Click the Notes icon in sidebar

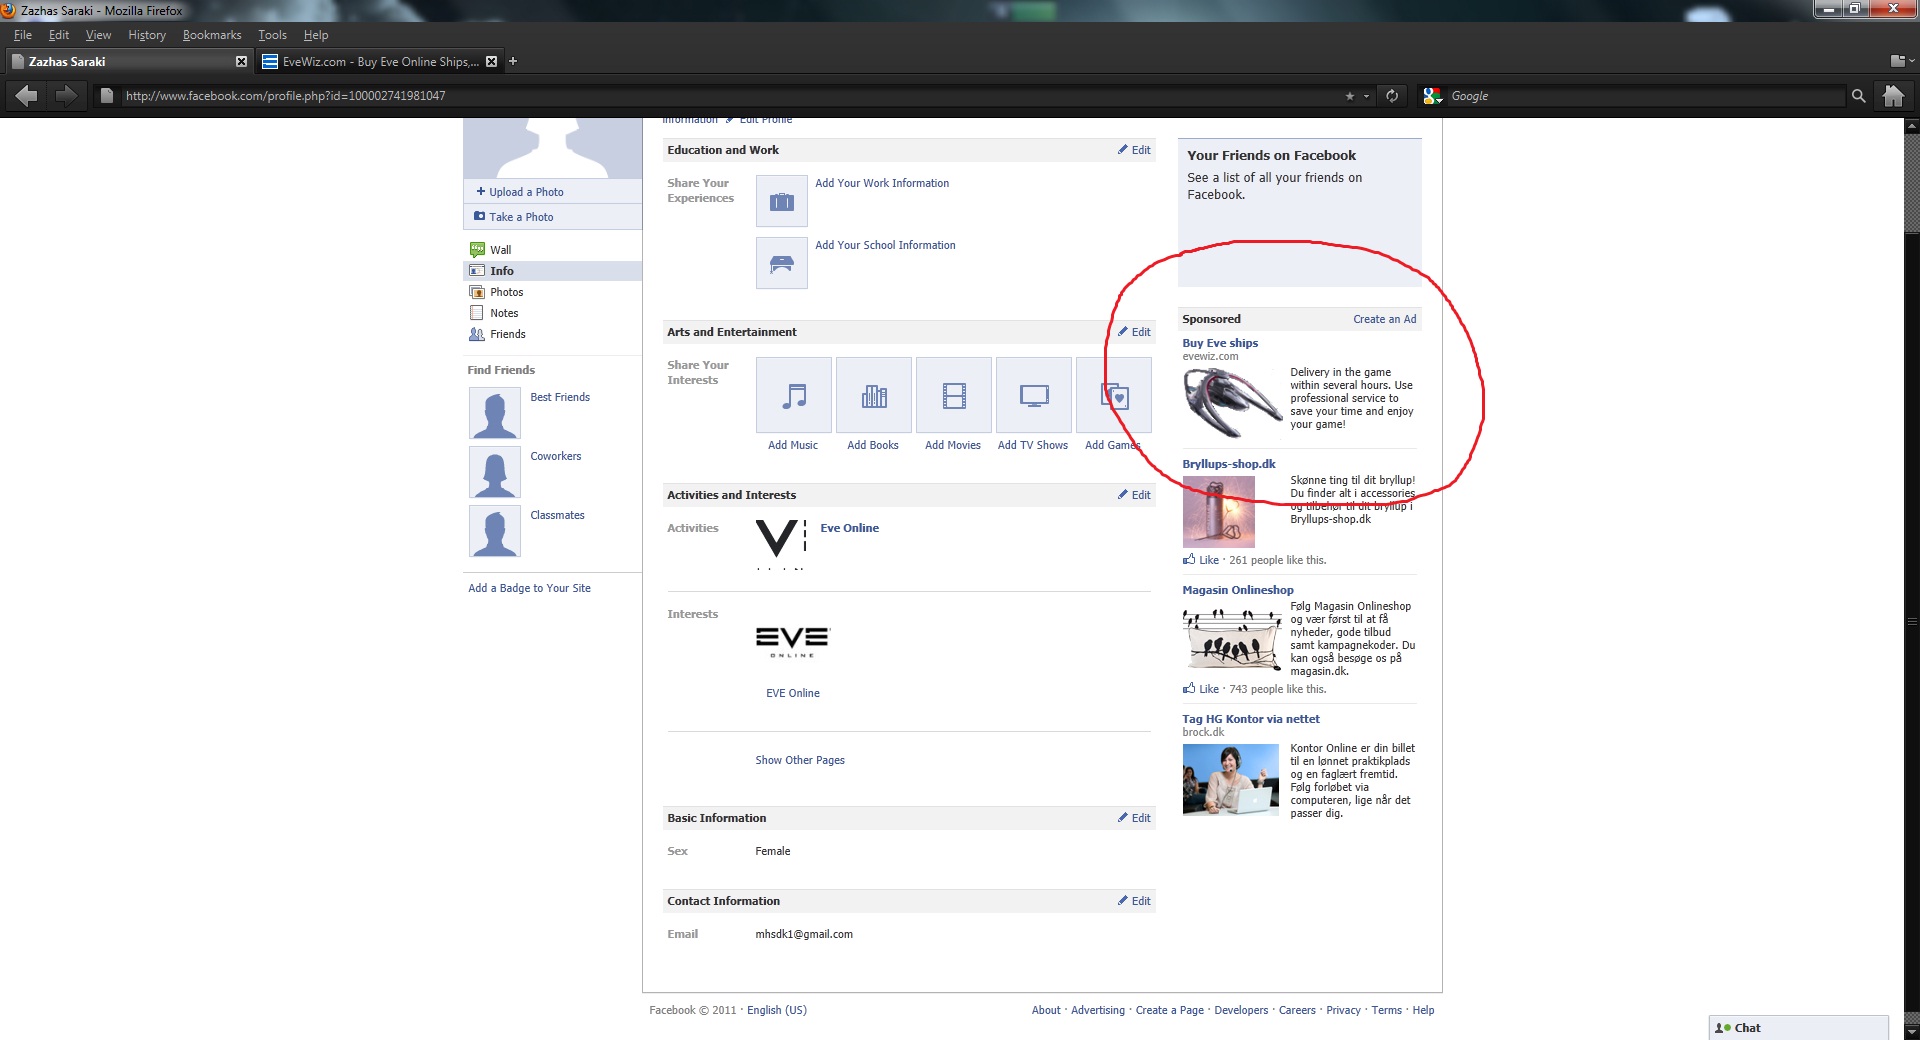click(477, 313)
